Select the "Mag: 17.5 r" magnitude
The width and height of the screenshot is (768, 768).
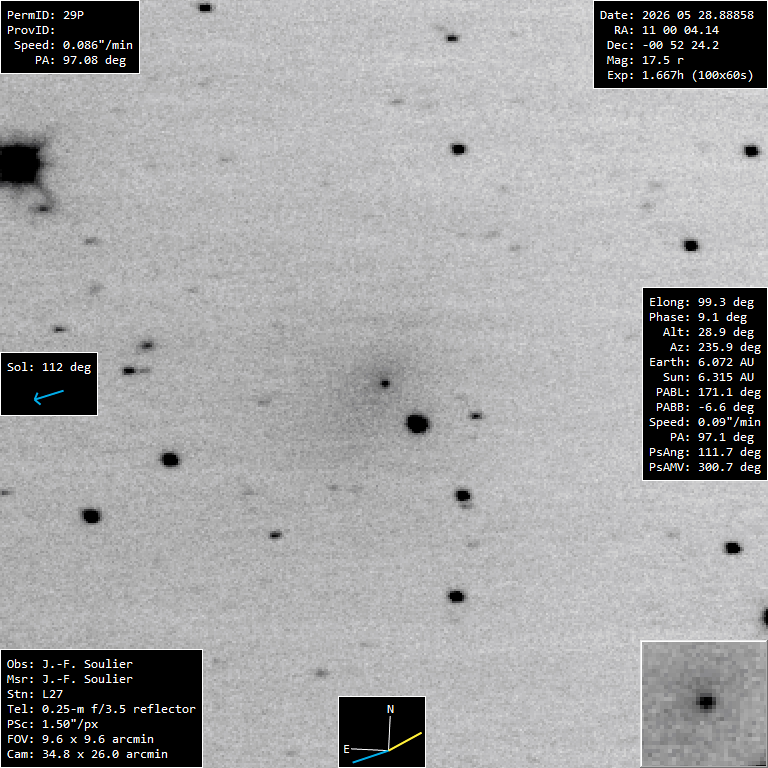pyautogui.click(x=645, y=60)
